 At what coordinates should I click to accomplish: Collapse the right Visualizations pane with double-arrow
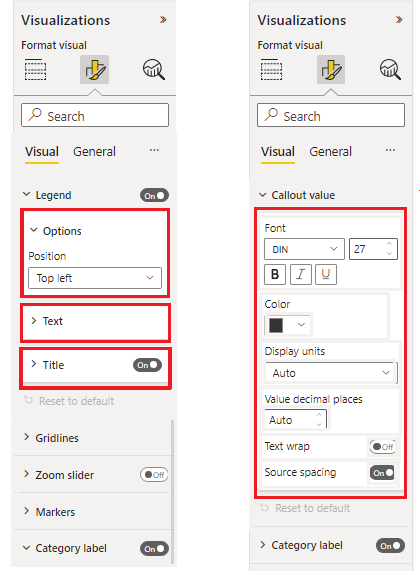399,20
